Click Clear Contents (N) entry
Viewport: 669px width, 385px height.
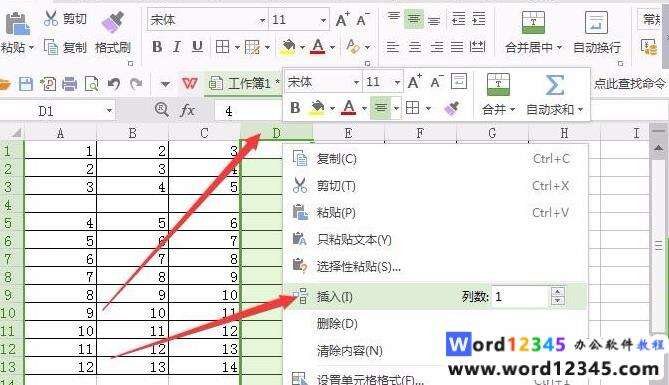point(349,351)
